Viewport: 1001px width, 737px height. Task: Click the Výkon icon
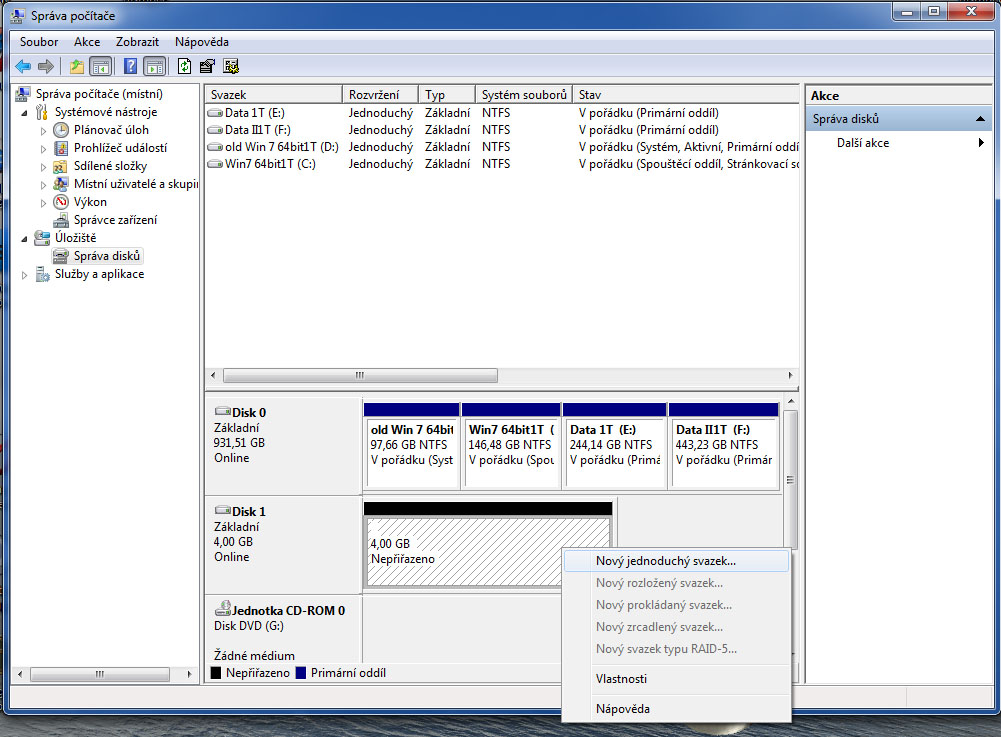click(x=61, y=202)
